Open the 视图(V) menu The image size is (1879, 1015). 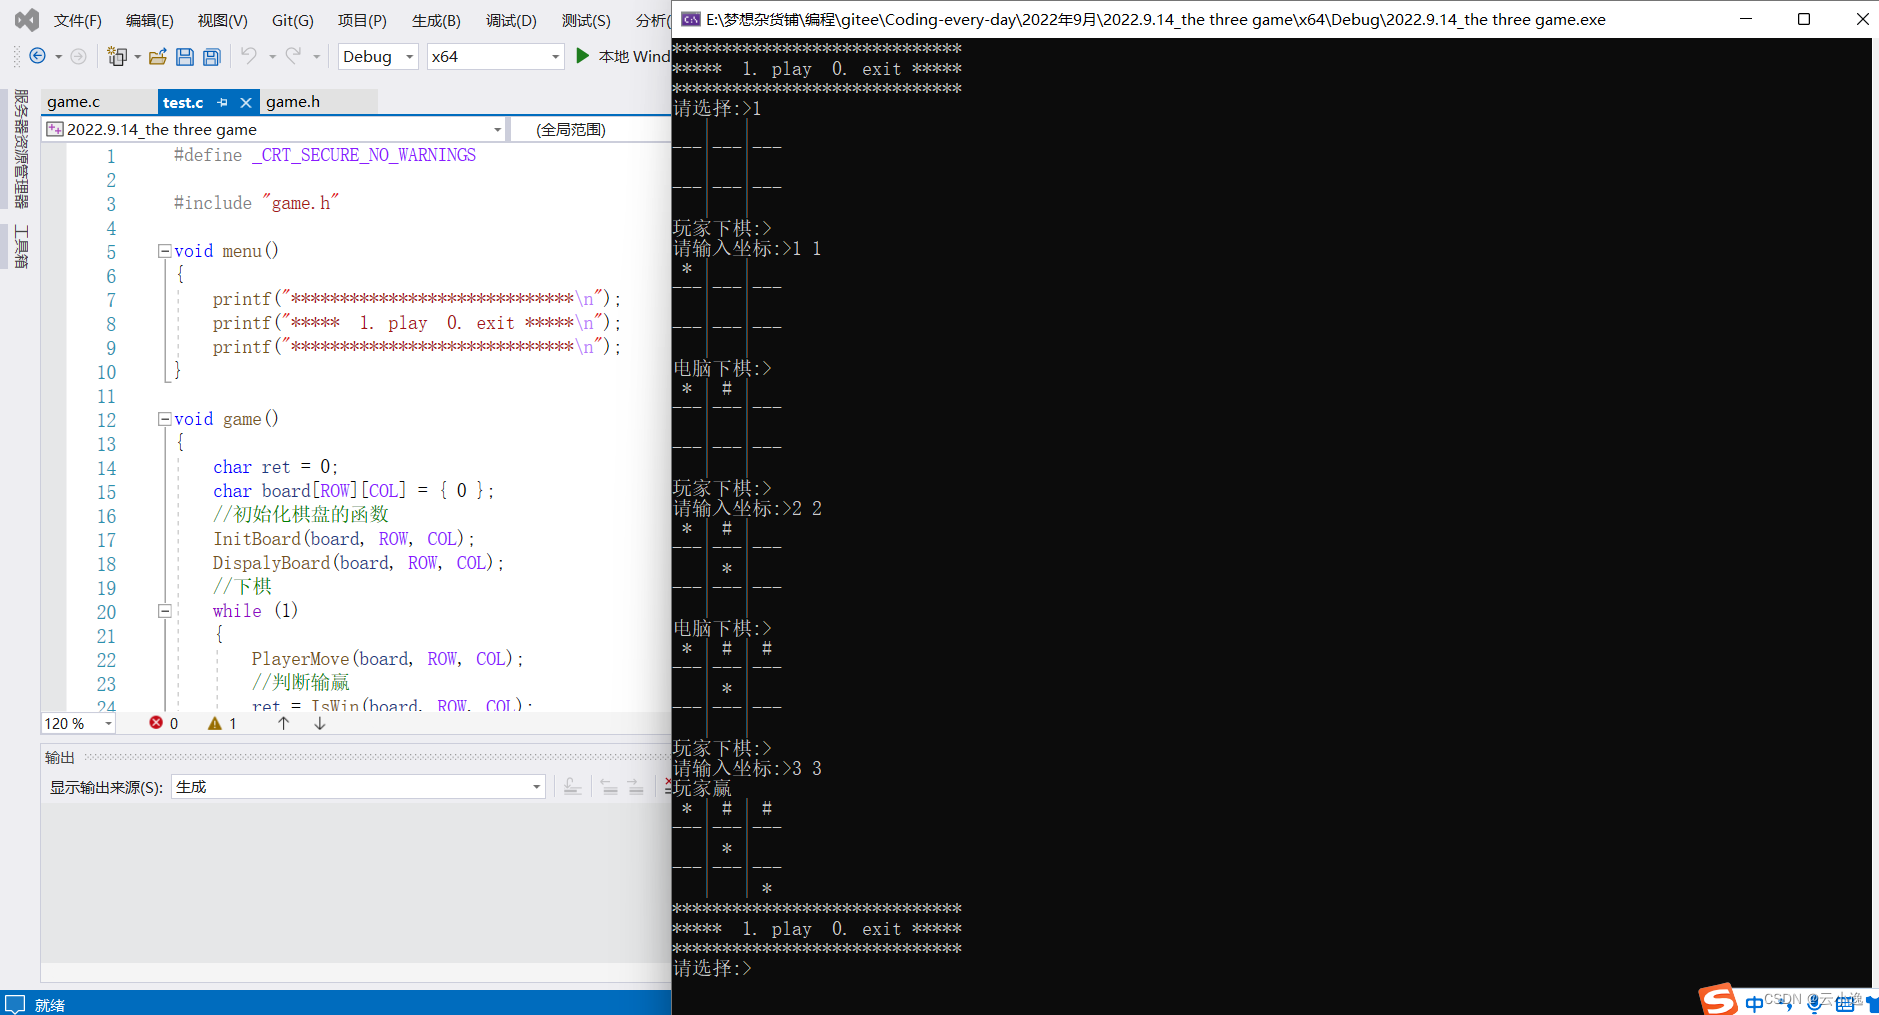click(x=223, y=20)
